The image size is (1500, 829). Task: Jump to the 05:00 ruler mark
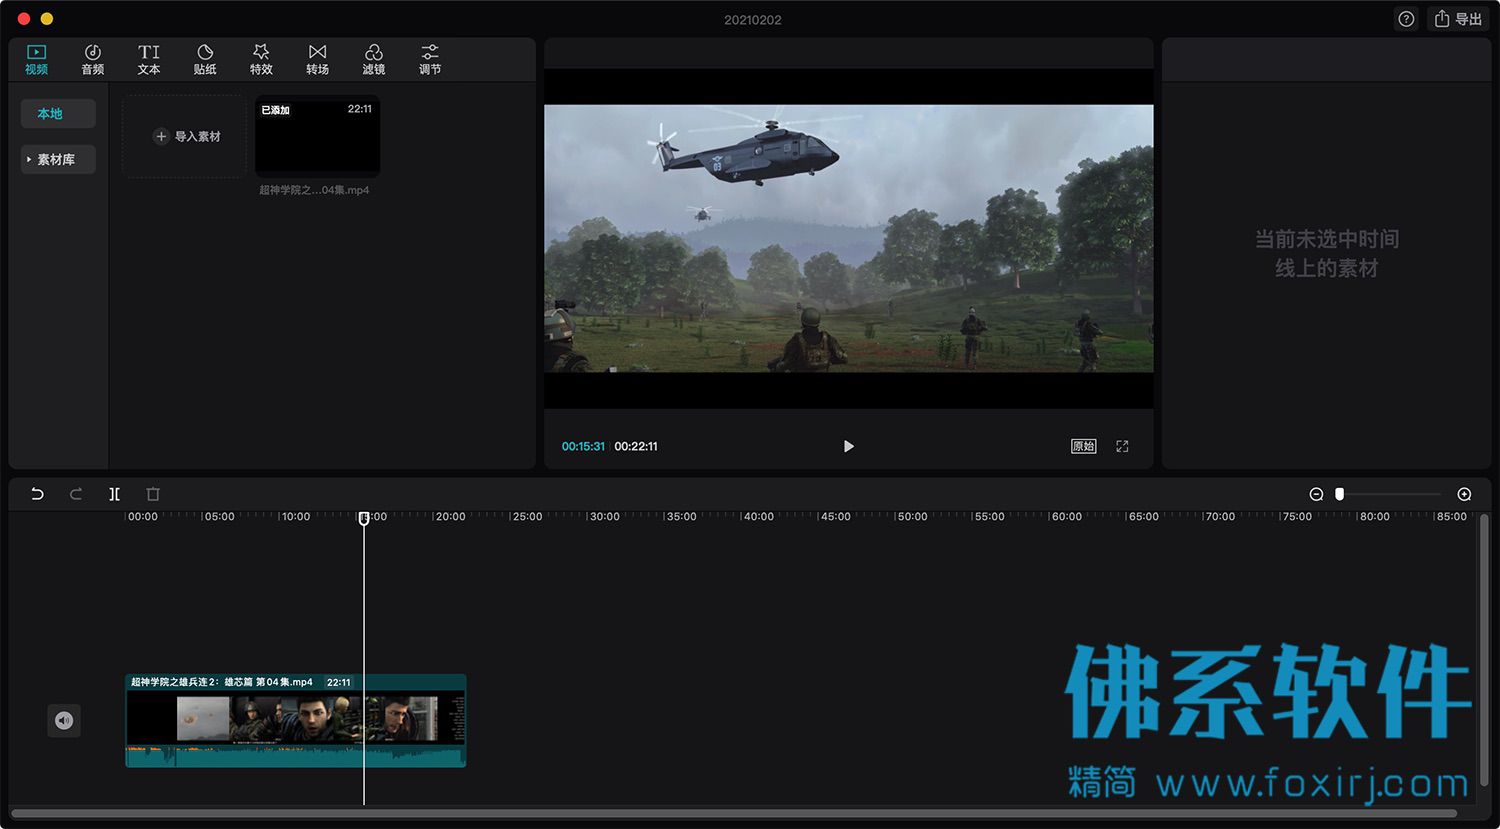(x=219, y=517)
